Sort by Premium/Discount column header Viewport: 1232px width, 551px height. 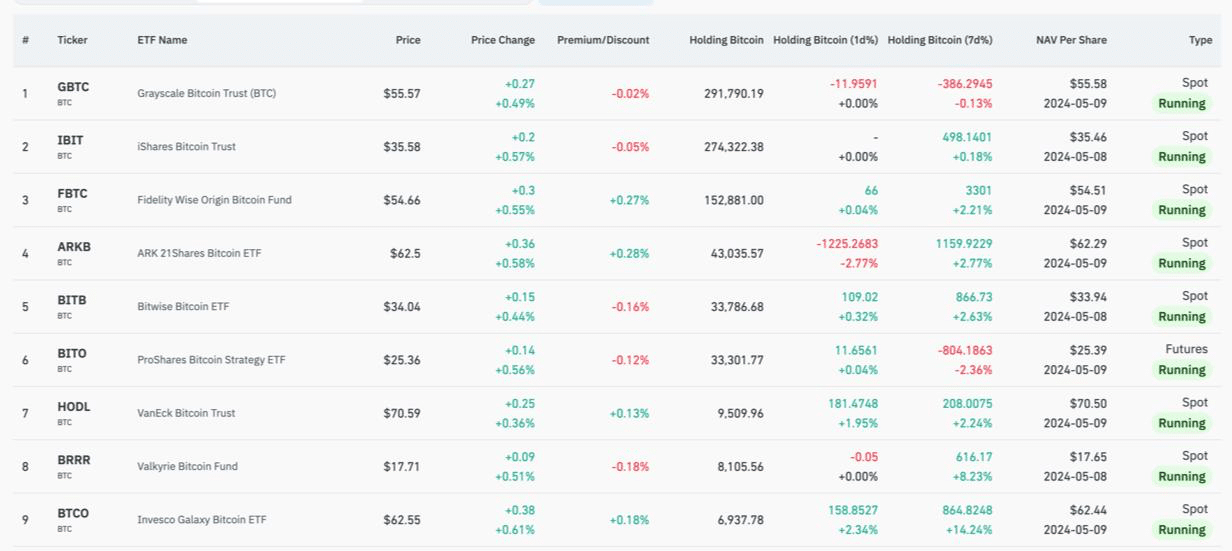[x=603, y=40]
